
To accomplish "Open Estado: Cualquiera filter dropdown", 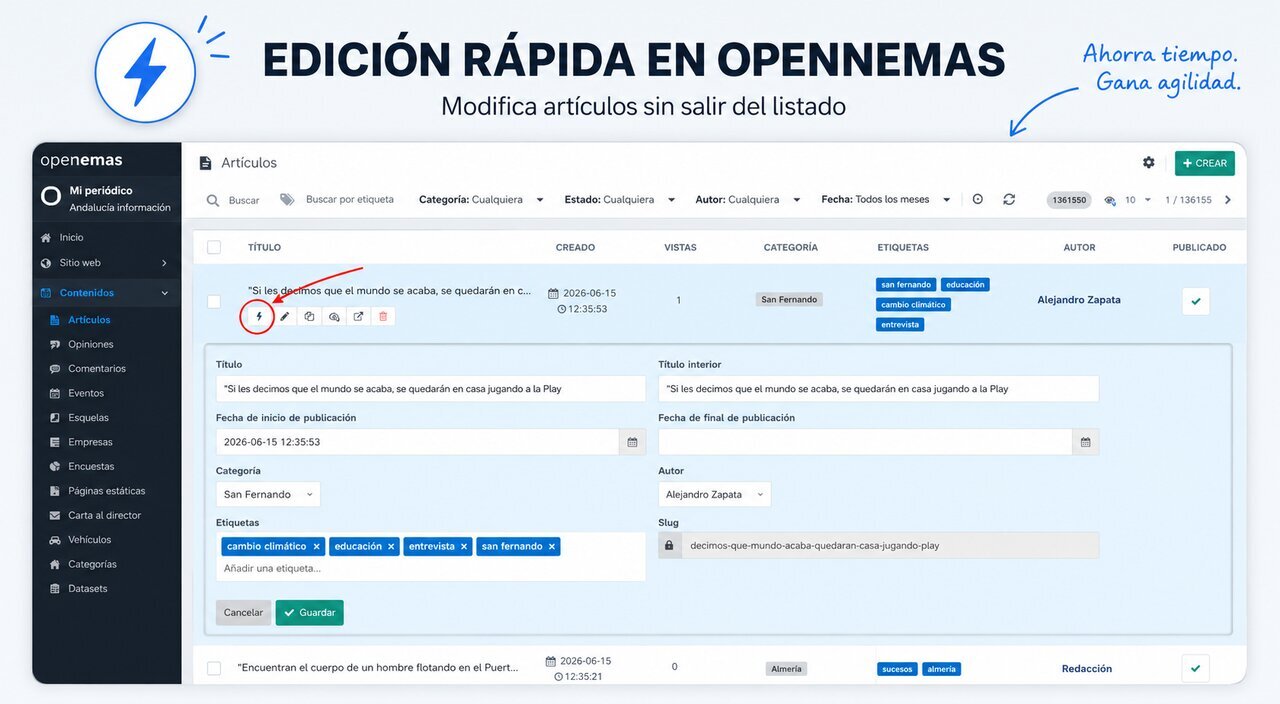I will pos(620,200).
